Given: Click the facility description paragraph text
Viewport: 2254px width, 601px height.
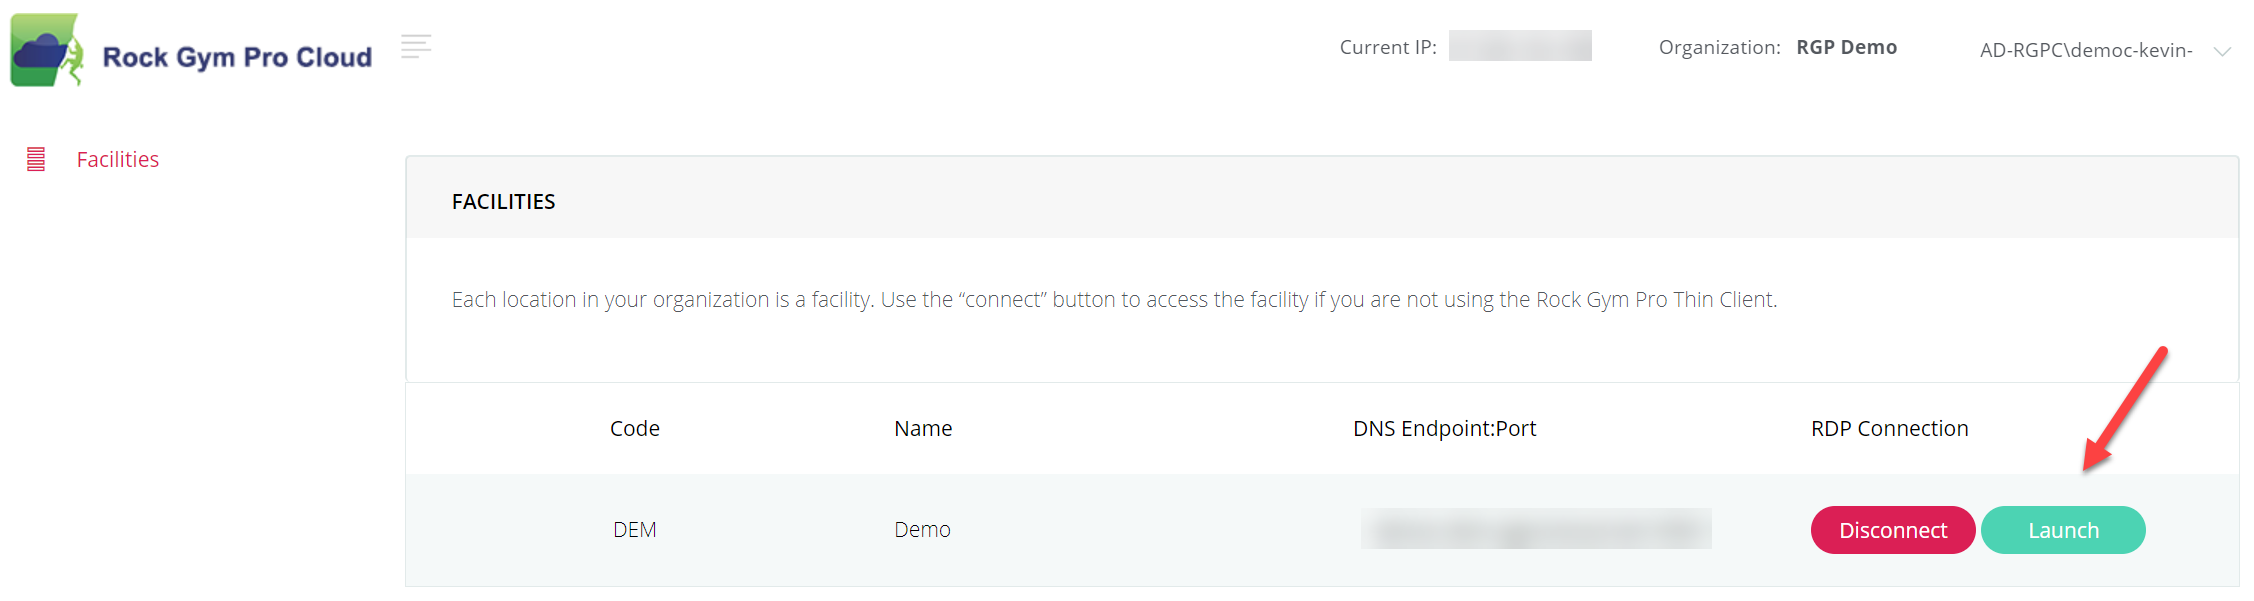Looking at the screenshot, I should point(1114,300).
